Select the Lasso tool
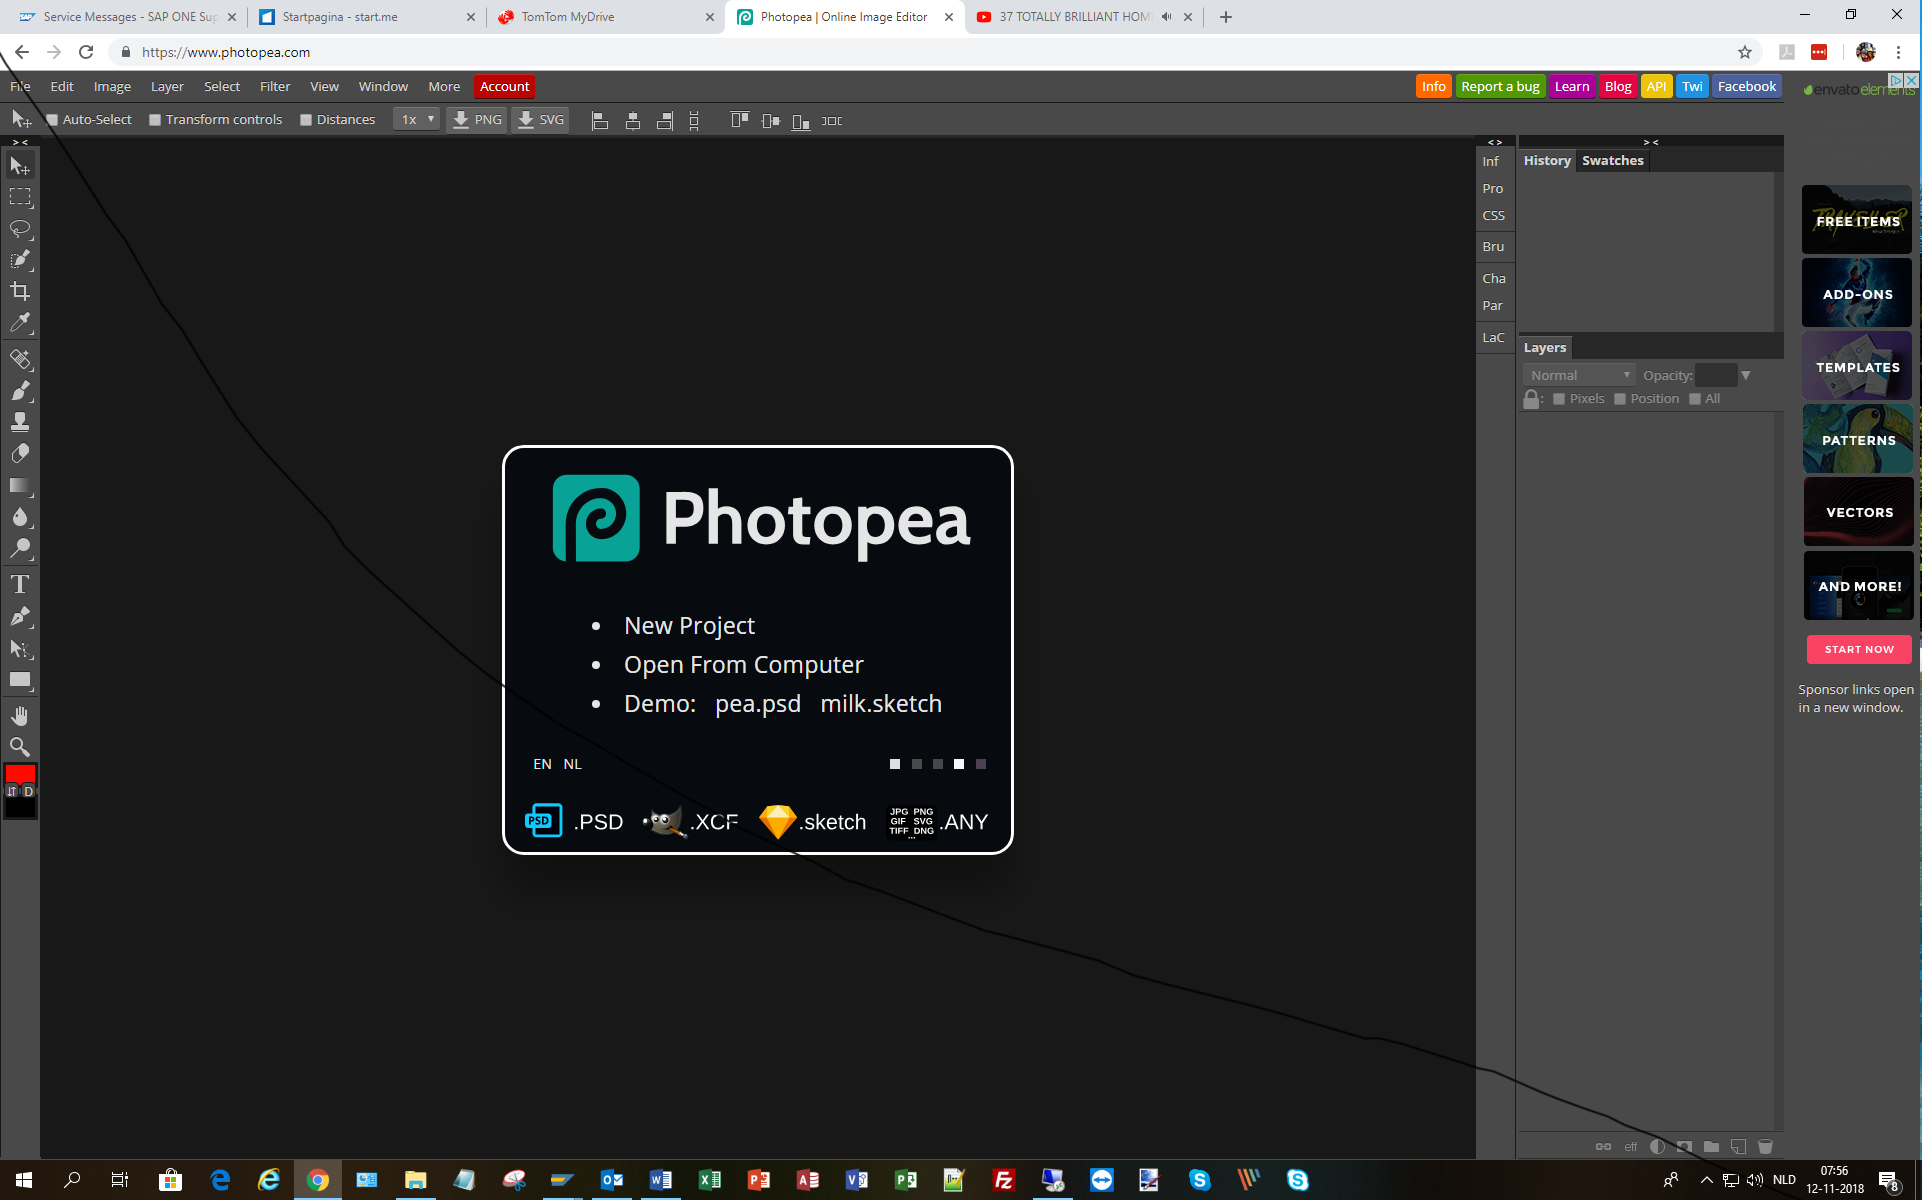 [20, 229]
